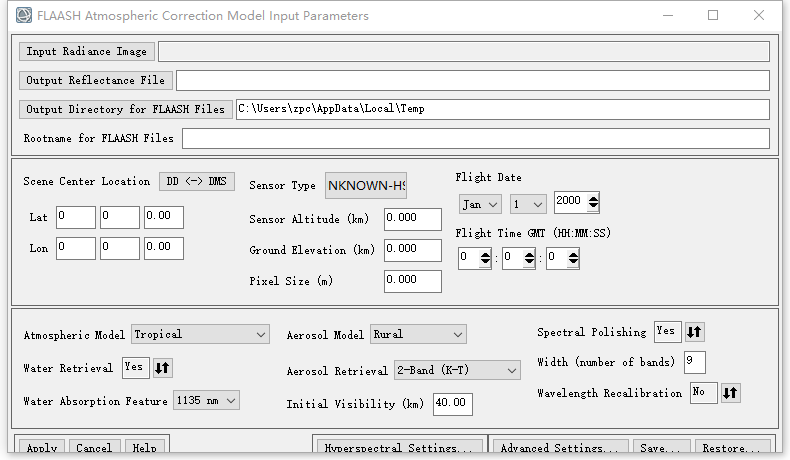This screenshot has height=460, width=790.
Task: Focus the Output Directory path field
Action: (x=503, y=109)
